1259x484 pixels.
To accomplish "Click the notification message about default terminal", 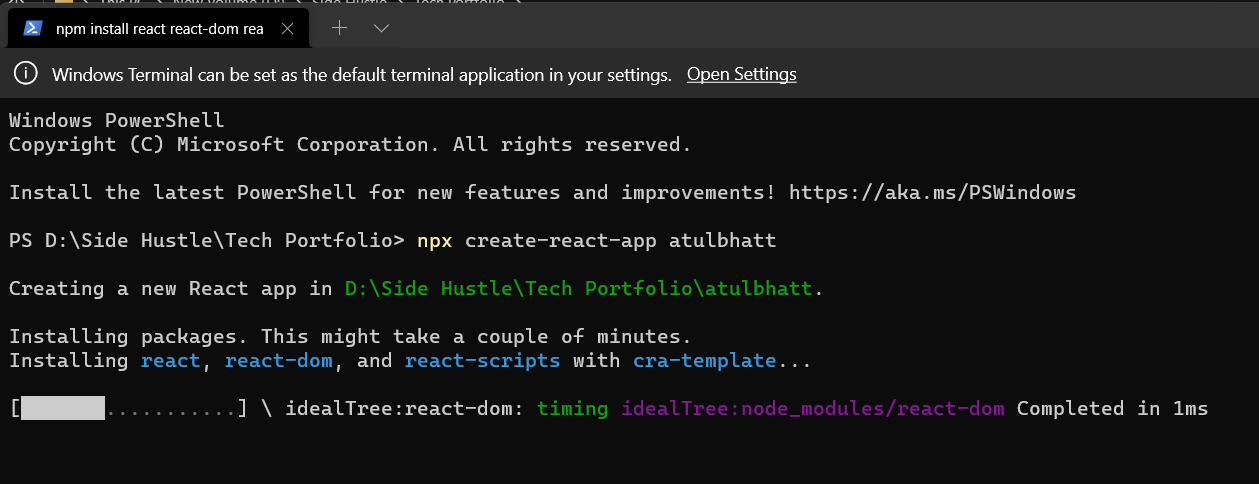I will coord(361,75).
